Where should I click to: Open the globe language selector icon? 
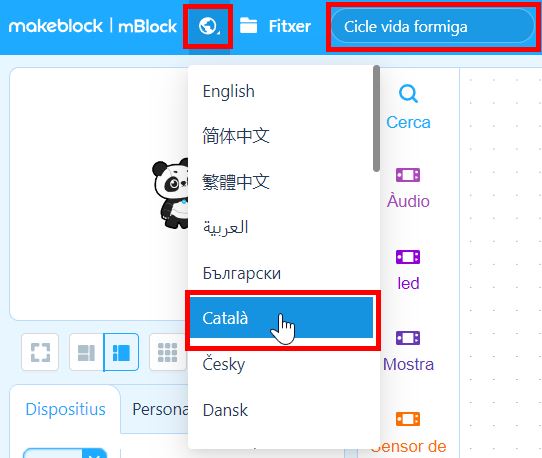pos(208,26)
